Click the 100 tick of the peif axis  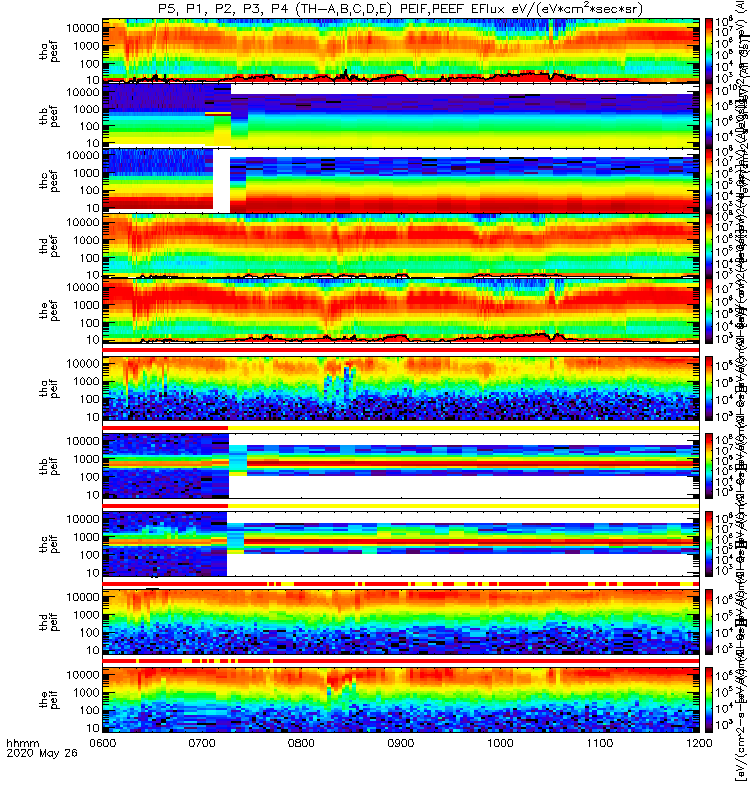coord(89,710)
